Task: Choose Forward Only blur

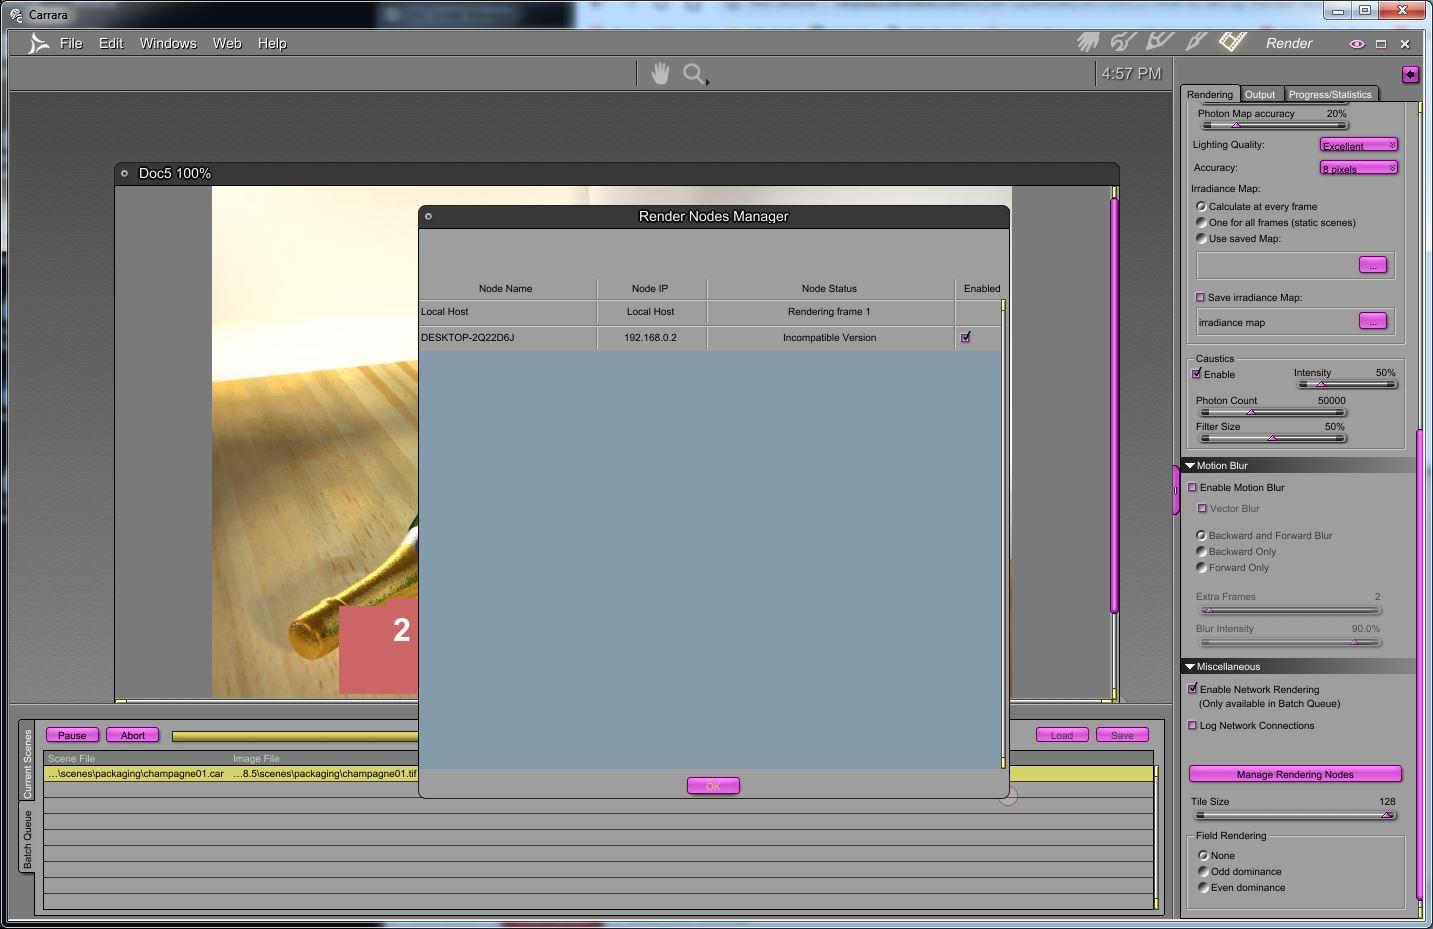Action: click(x=1201, y=567)
